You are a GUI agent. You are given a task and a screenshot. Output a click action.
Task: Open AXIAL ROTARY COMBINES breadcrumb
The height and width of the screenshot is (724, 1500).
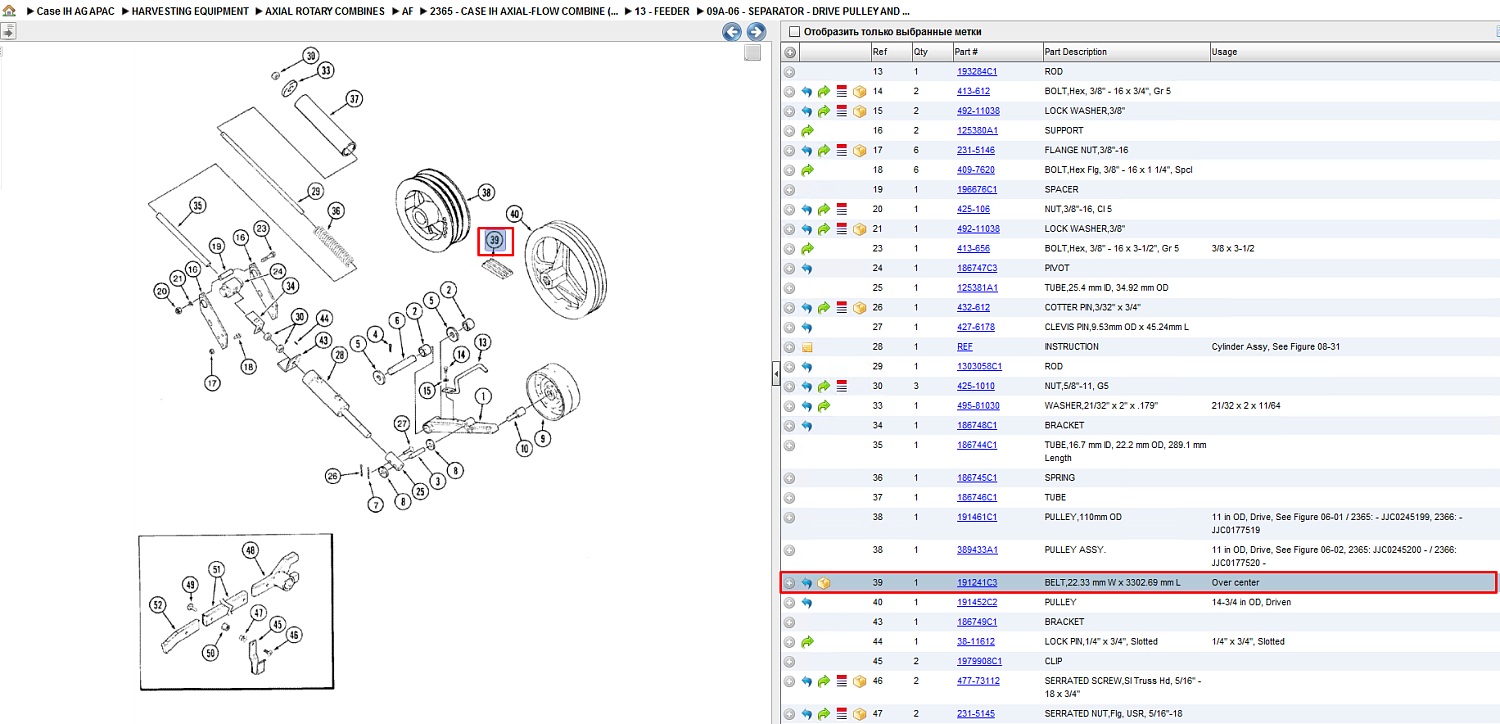pos(325,11)
